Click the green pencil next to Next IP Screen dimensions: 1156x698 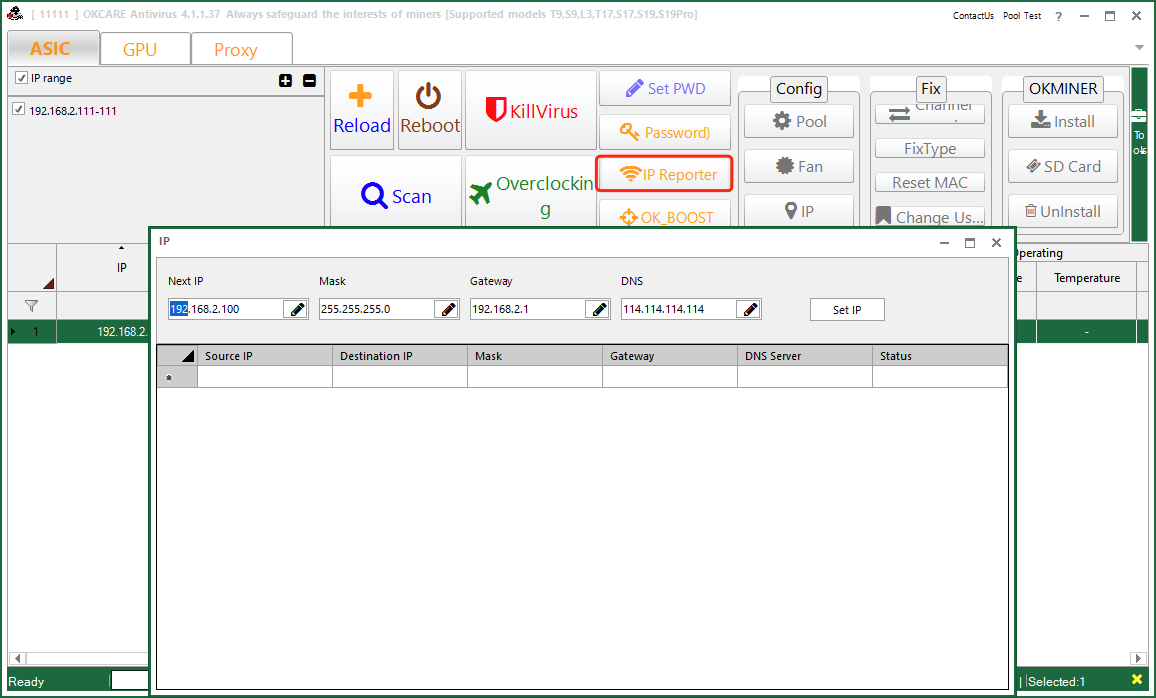click(297, 310)
